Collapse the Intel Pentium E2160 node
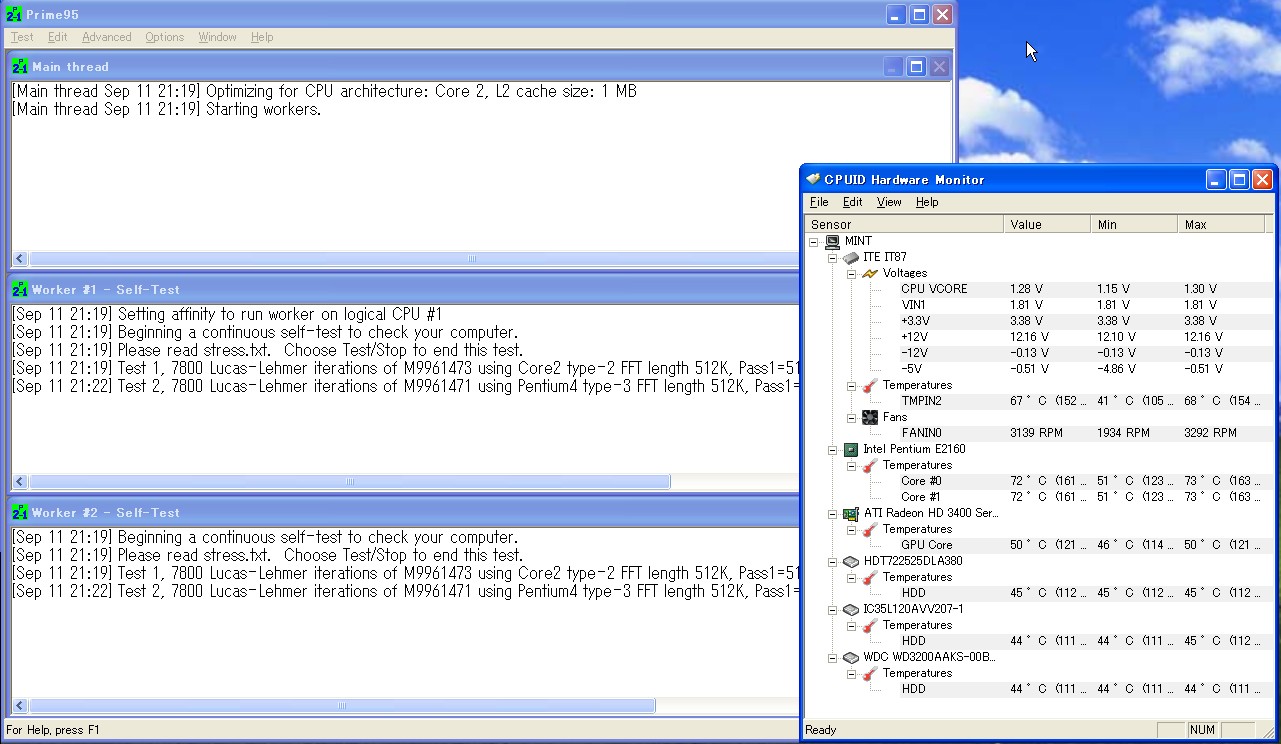Image resolution: width=1281 pixels, height=744 pixels. [832, 449]
